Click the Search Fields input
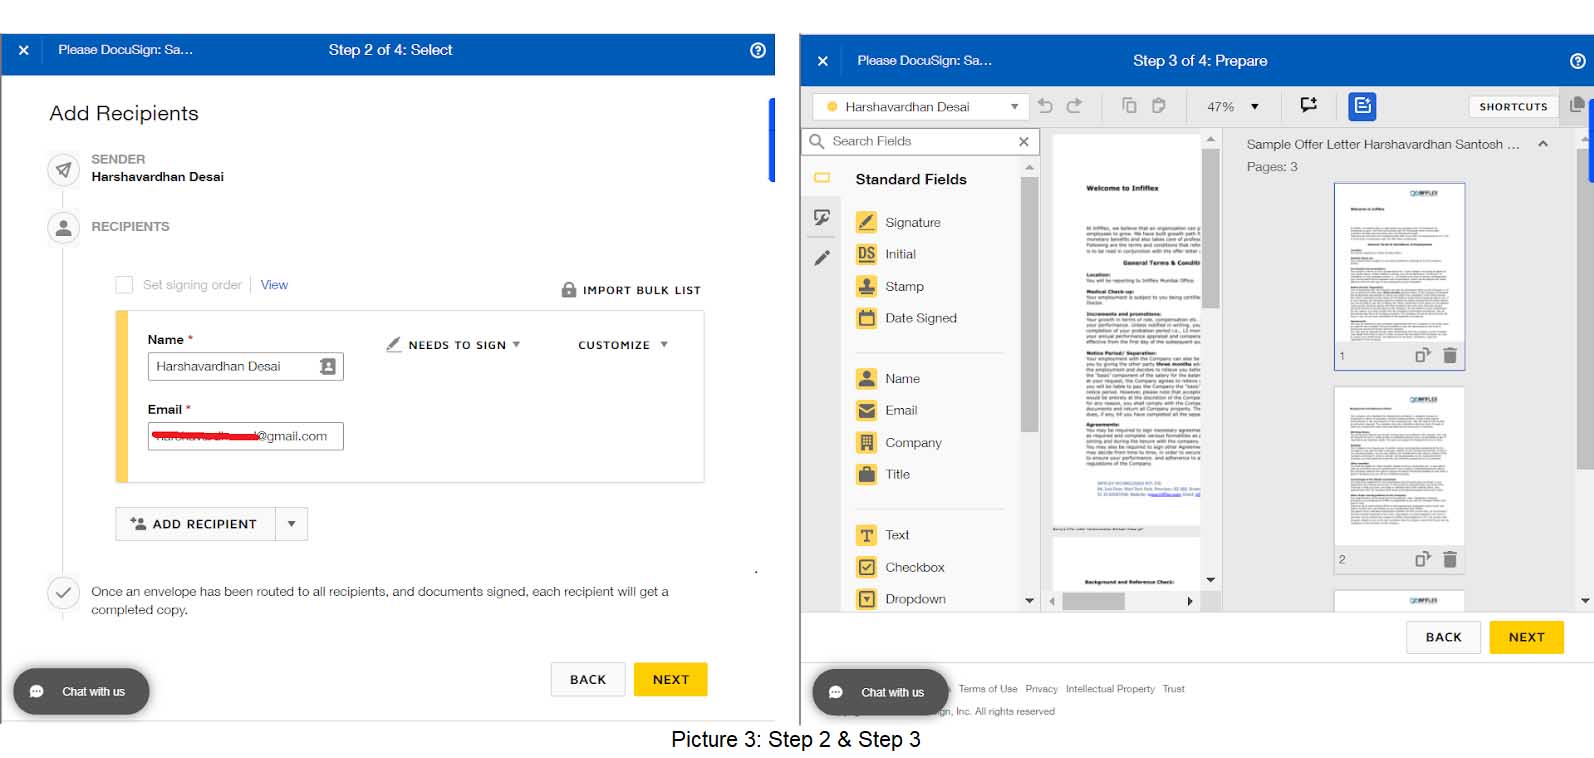Image resolution: width=1594 pixels, height=758 pixels. (920, 142)
